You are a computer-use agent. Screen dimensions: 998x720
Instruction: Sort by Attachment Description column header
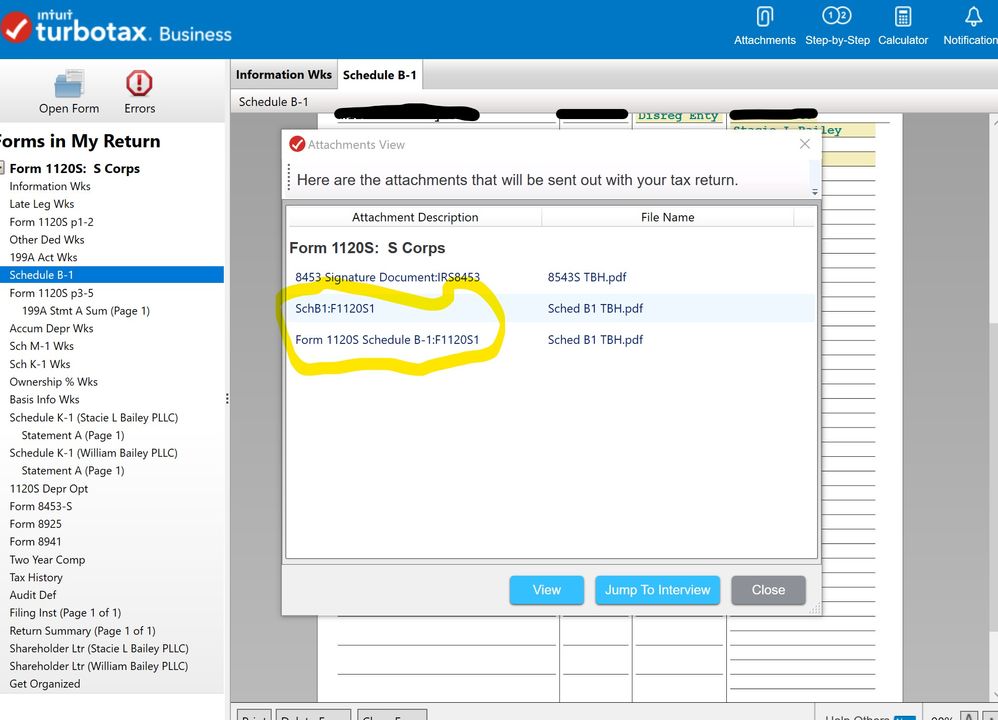coord(415,217)
